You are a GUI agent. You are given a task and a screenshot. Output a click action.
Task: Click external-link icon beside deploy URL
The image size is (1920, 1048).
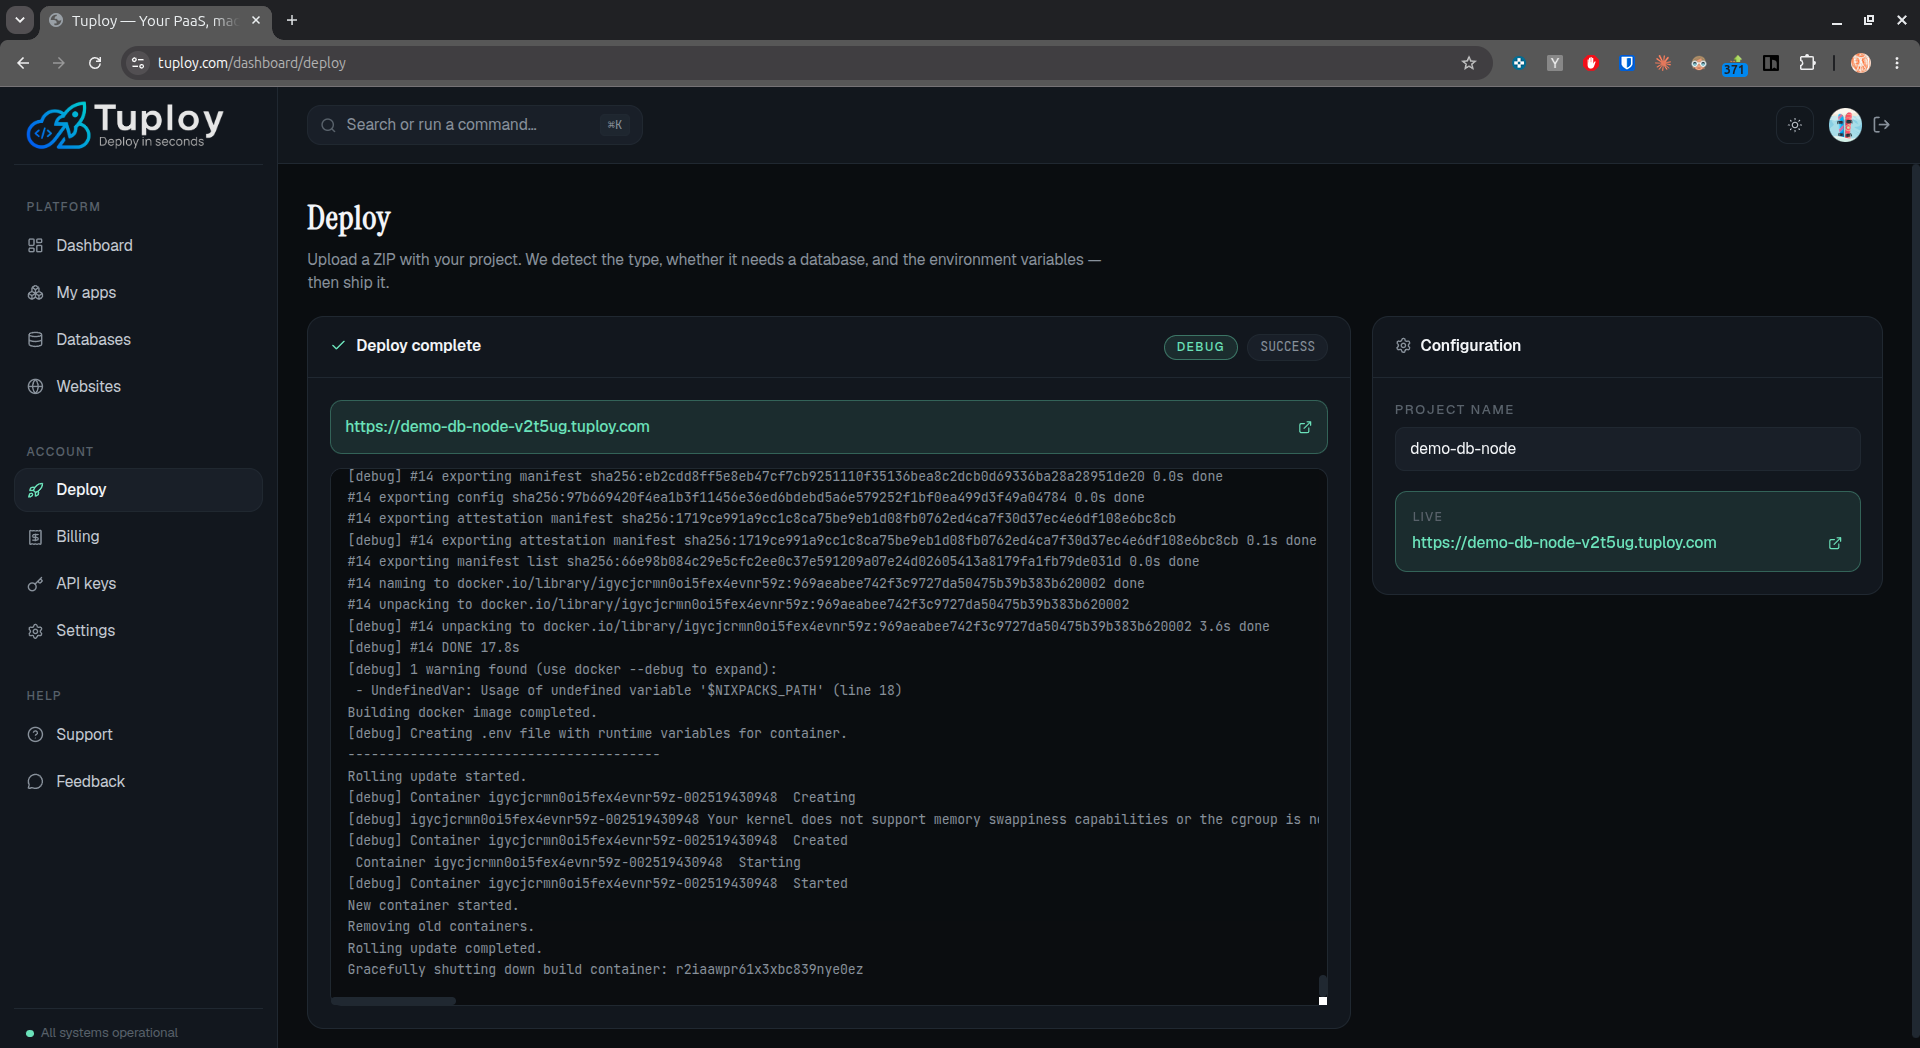(1305, 427)
